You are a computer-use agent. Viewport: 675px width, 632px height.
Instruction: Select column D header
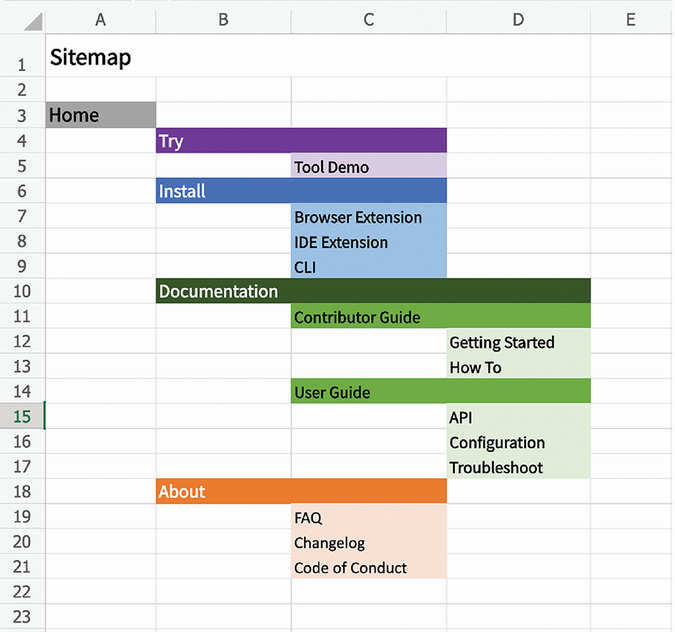(x=518, y=19)
